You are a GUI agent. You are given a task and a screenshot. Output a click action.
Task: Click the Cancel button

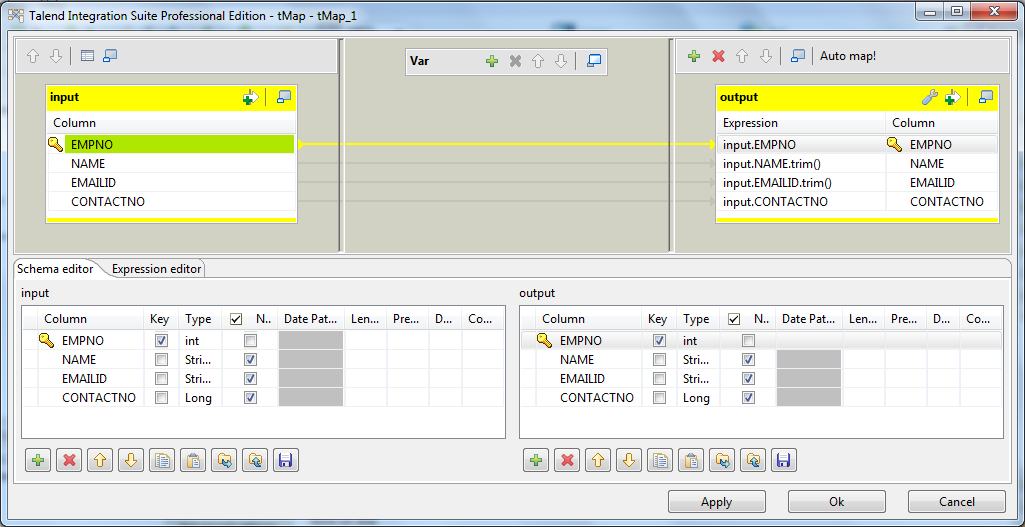[957, 502]
